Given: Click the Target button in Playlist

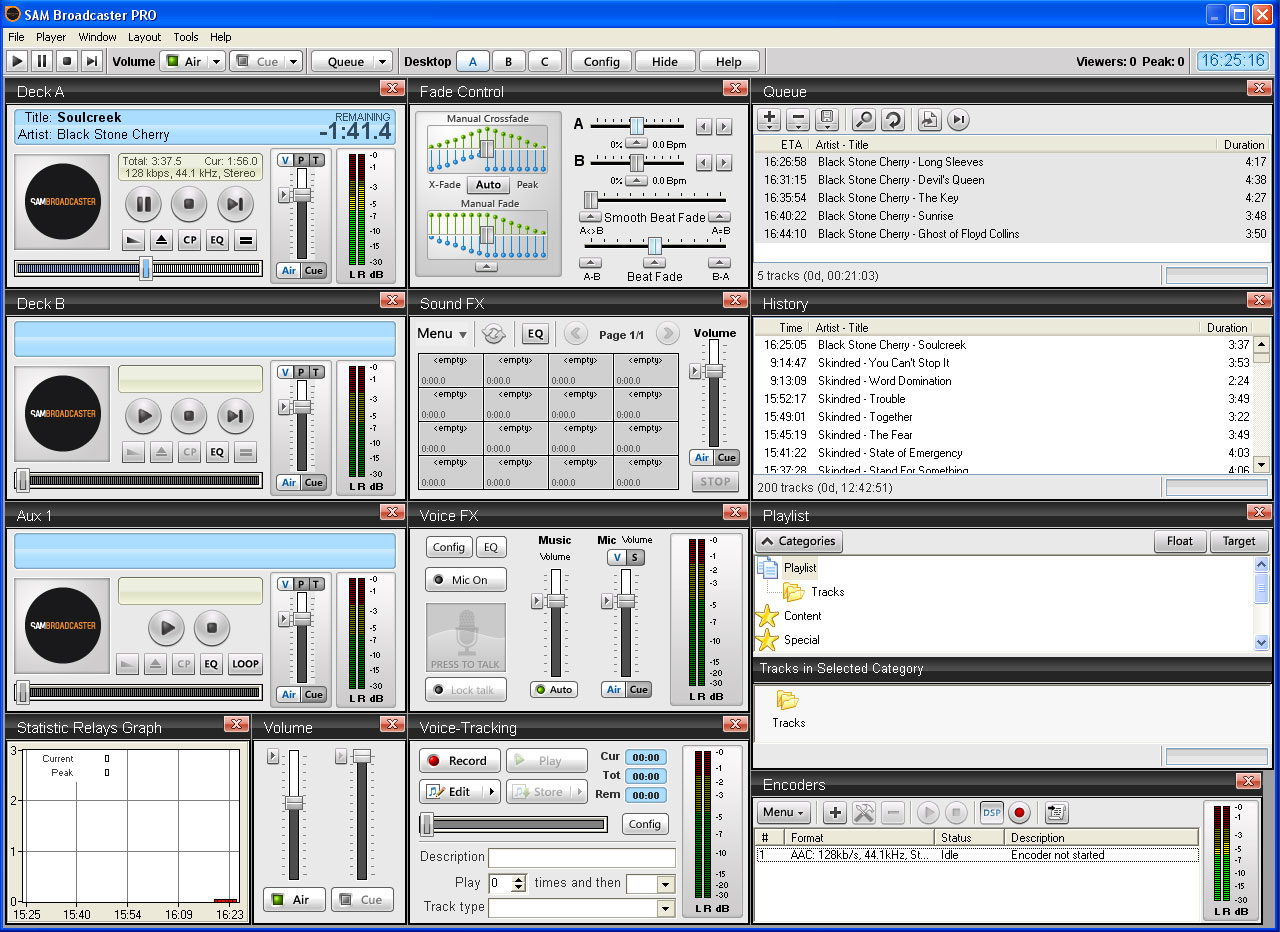Looking at the screenshot, I should pos(1239,541).
